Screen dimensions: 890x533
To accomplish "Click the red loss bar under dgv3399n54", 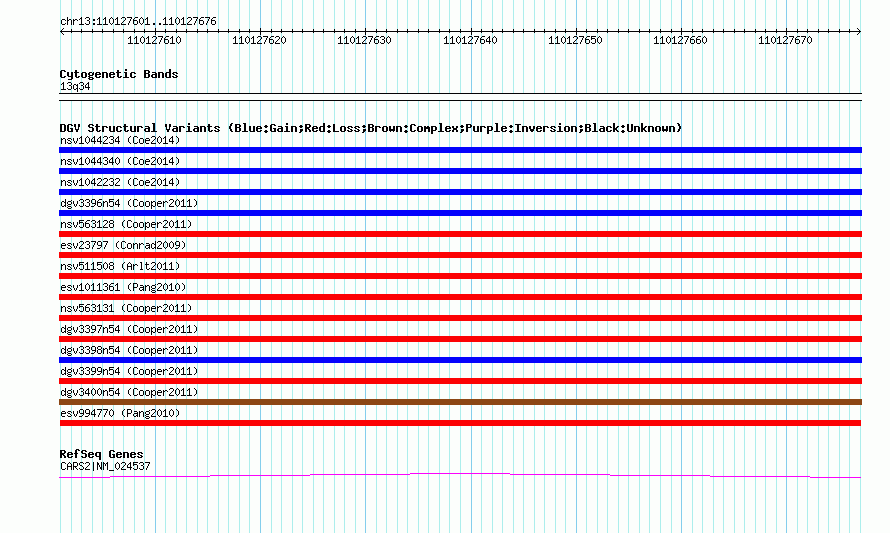I will 460,381.
